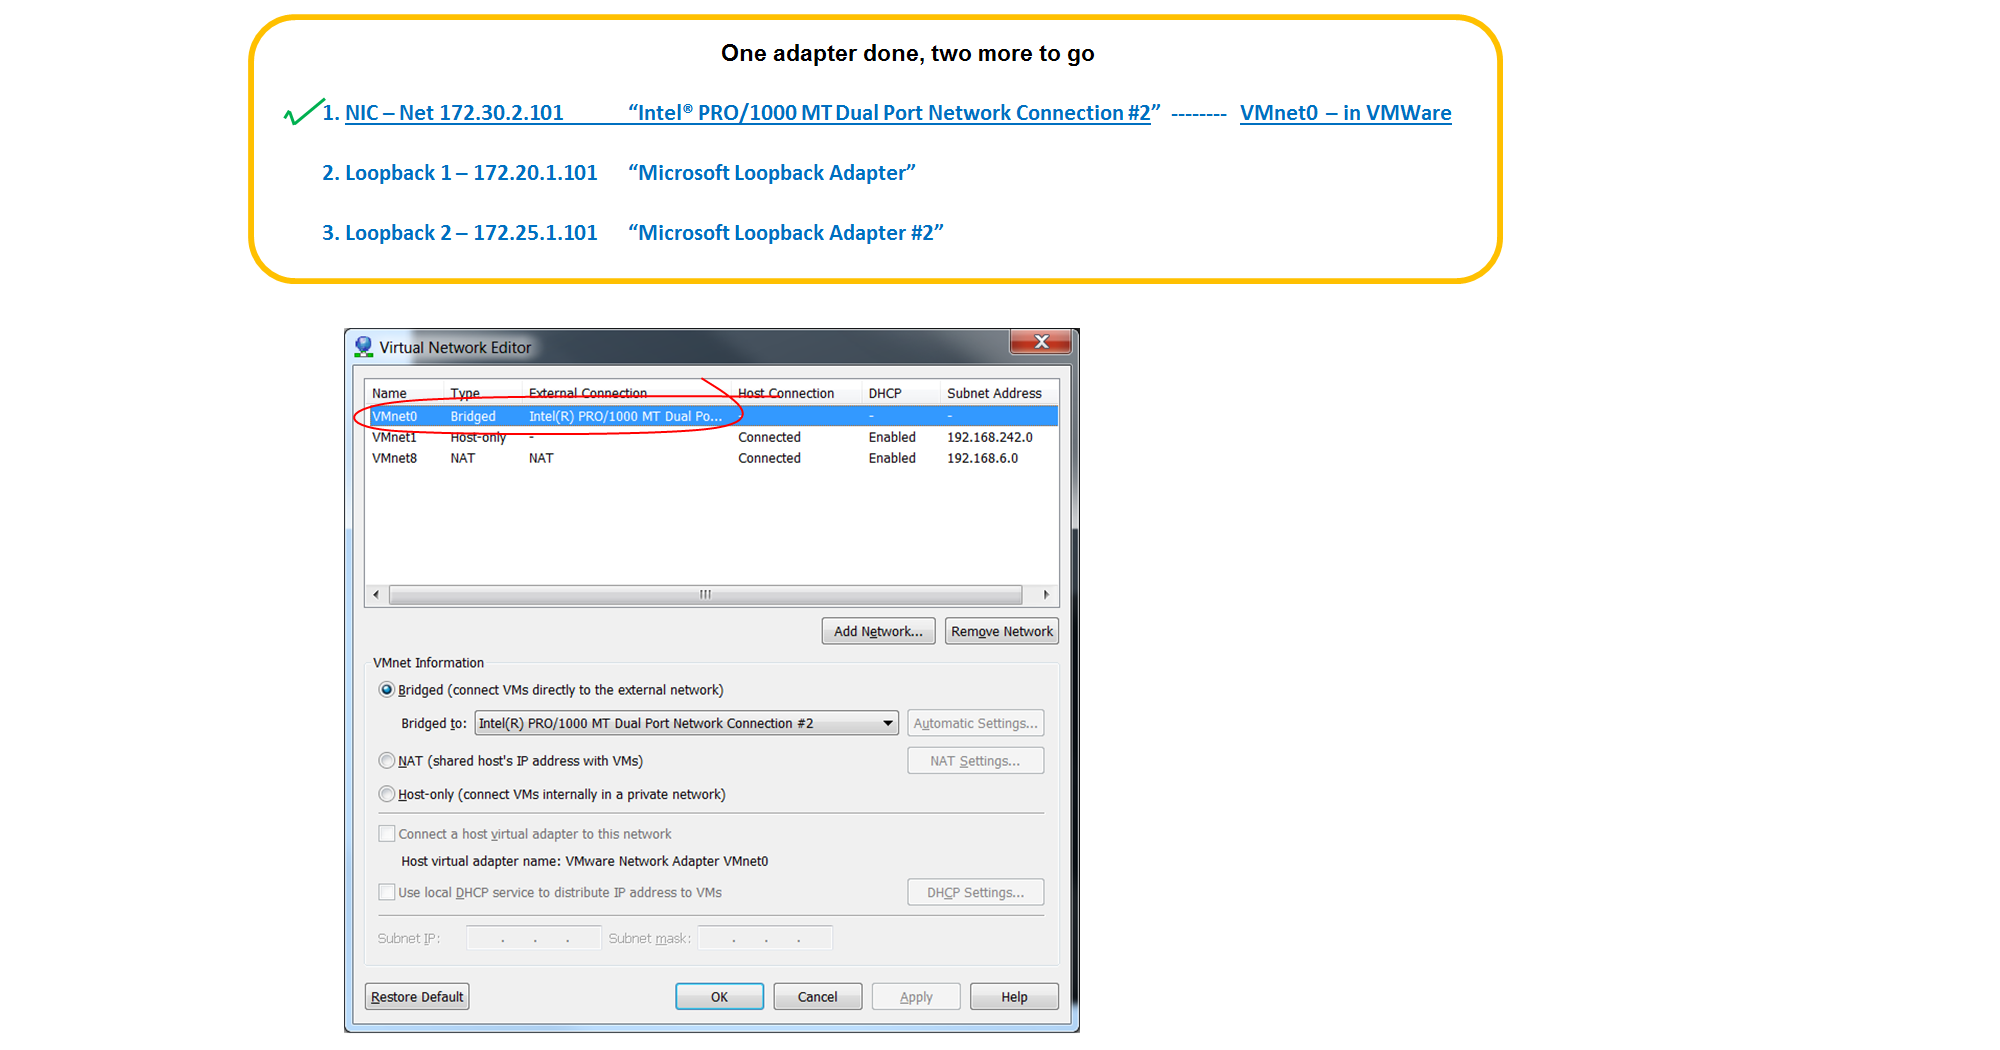
Task: Open Automatic Settings for bridging
Action: pos(974,722)
